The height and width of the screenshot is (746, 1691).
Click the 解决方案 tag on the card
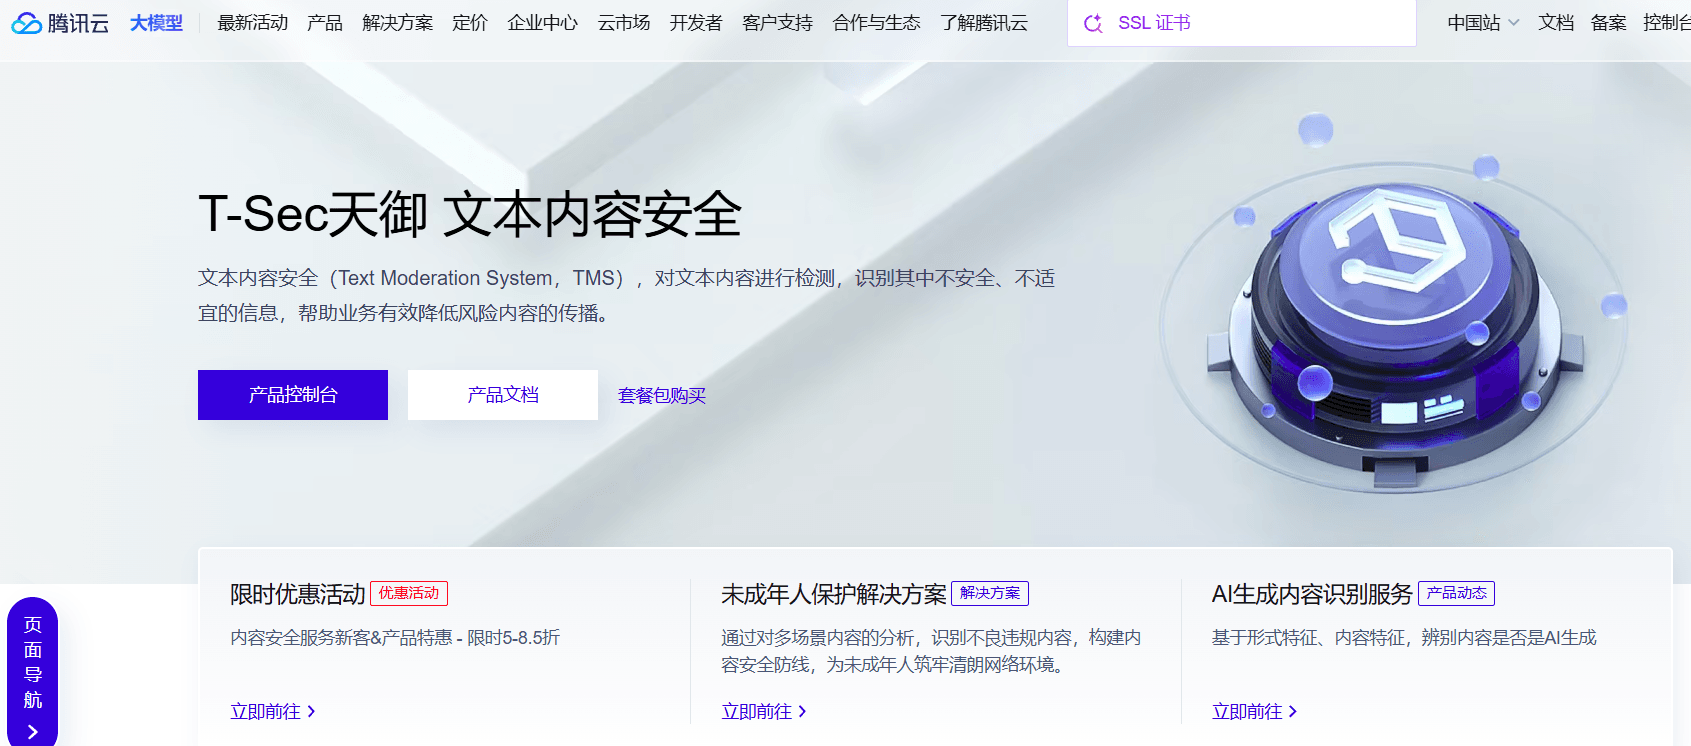pyautogui.click(x=990, y=593)
